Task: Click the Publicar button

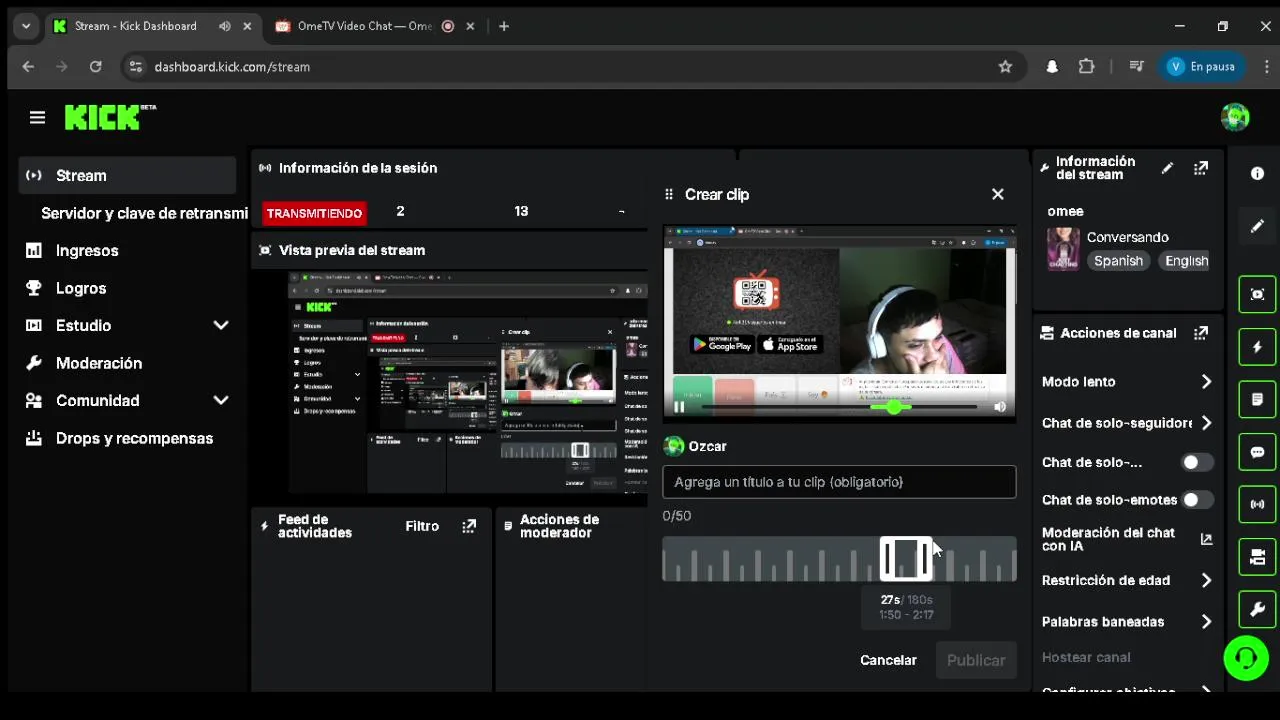Action: [976, 660]
